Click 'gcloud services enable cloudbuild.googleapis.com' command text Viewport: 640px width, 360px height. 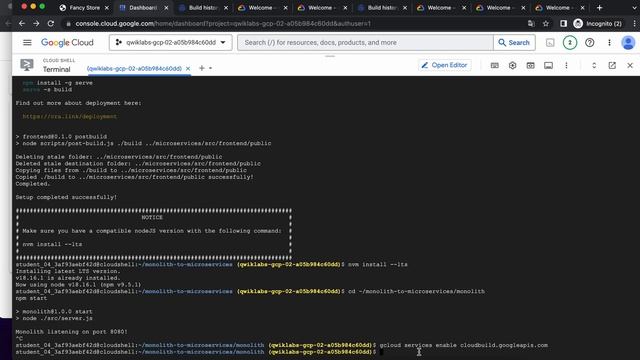click(x=464, y=345)
